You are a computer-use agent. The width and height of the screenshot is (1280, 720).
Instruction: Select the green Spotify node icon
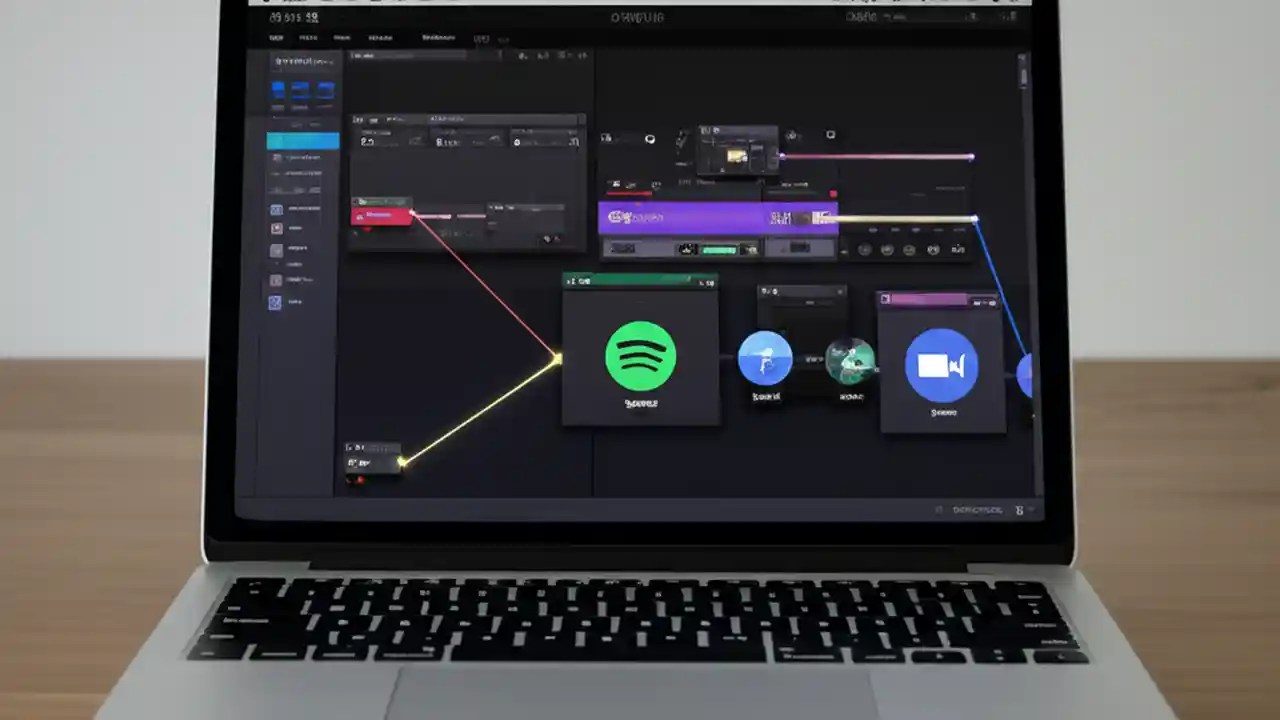[641, 357]
